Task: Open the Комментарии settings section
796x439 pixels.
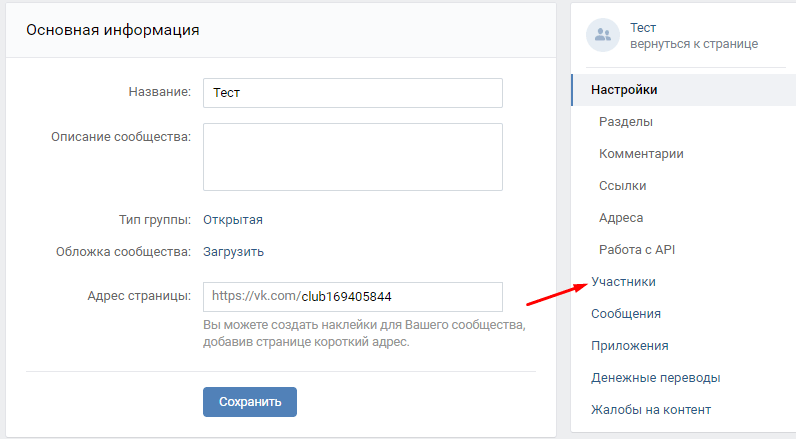Action: coord(641,154)
